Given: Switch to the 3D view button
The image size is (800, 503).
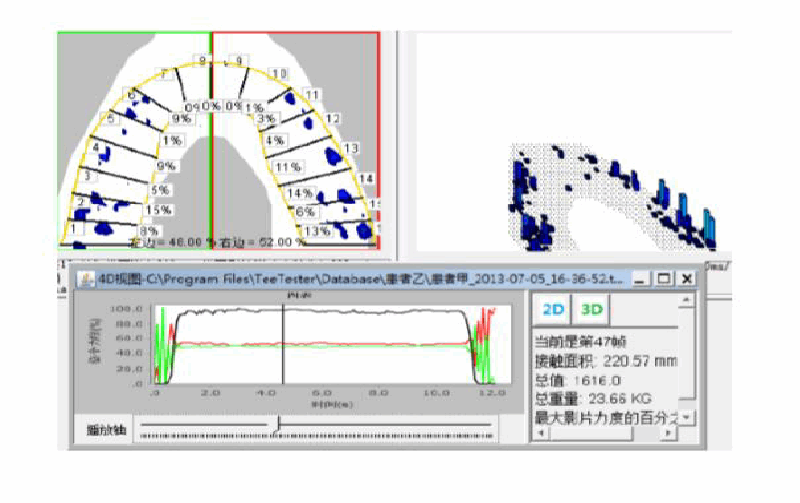Looking at the screenshot, I should [x=592, y=309].
